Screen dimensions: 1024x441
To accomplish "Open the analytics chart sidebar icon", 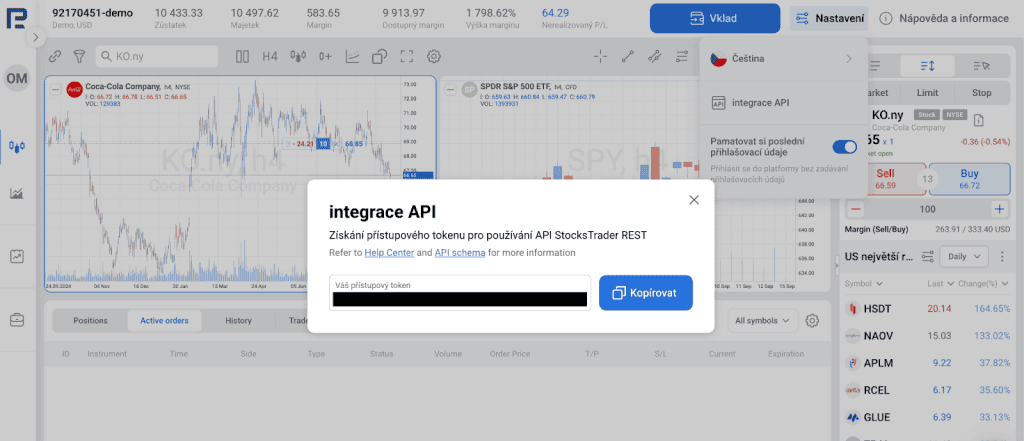I will tap(17, 256).
